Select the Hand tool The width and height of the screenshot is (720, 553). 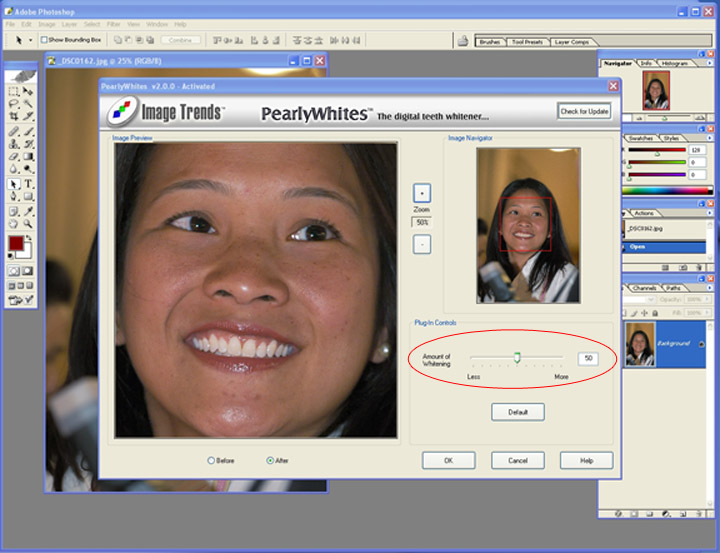[14, 224]
